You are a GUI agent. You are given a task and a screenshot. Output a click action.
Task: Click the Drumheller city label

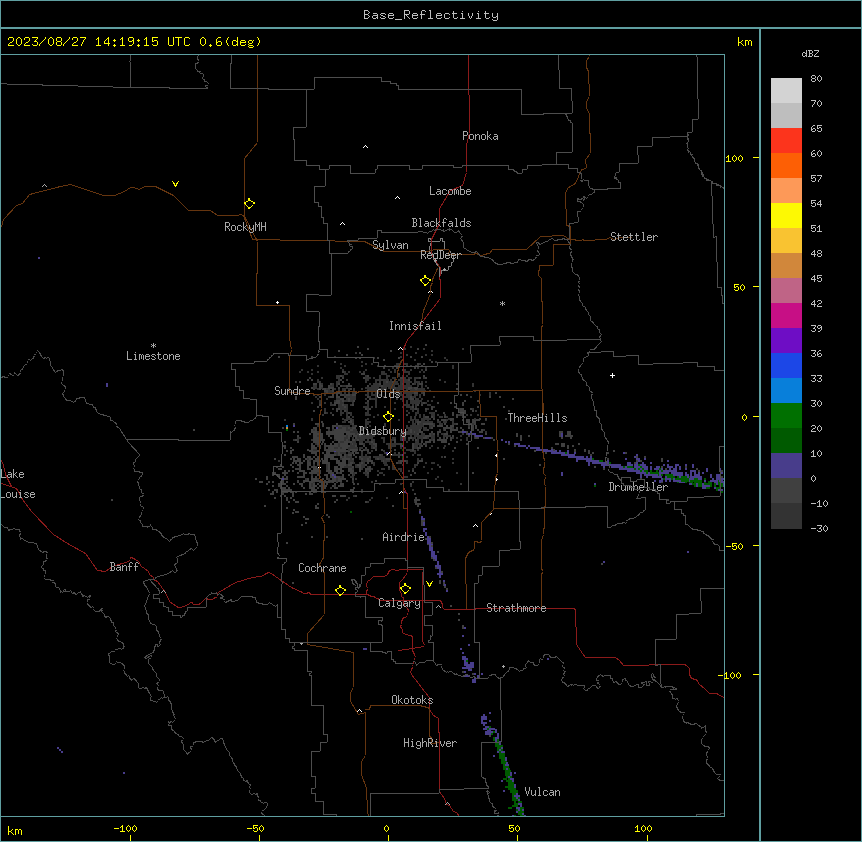tap(638, 487)
